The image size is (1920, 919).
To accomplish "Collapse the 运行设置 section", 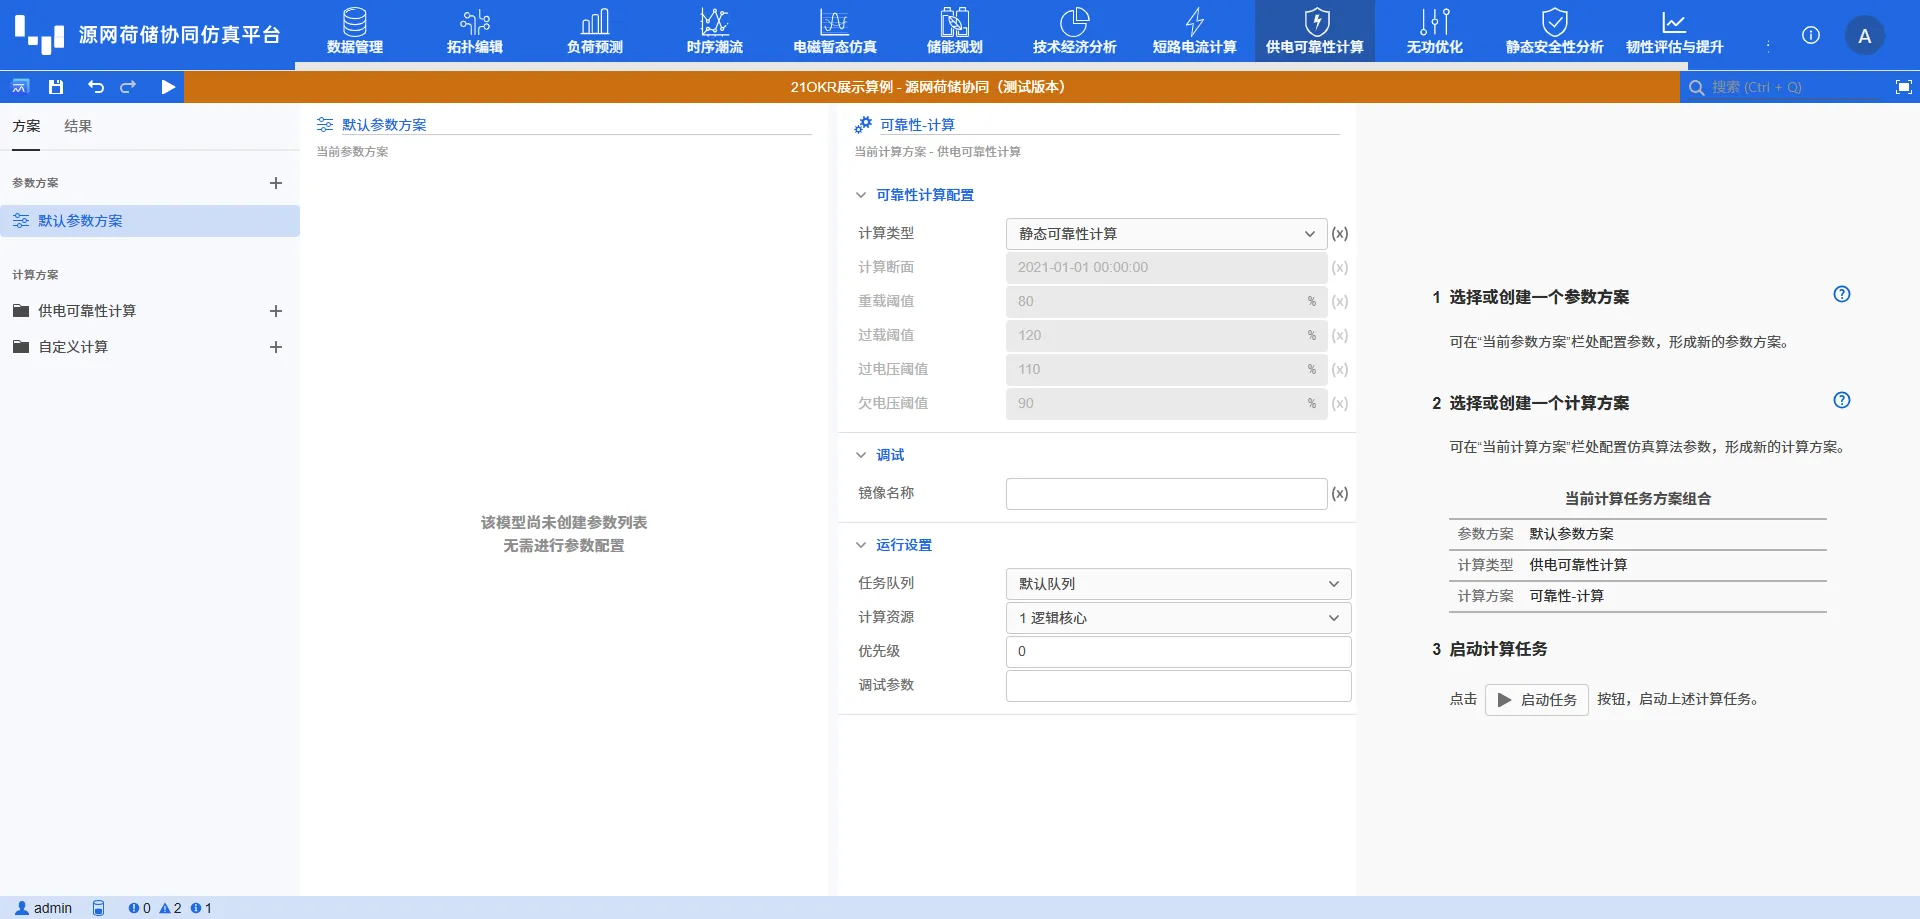I will pyautogui.click(x=861, y=545).
